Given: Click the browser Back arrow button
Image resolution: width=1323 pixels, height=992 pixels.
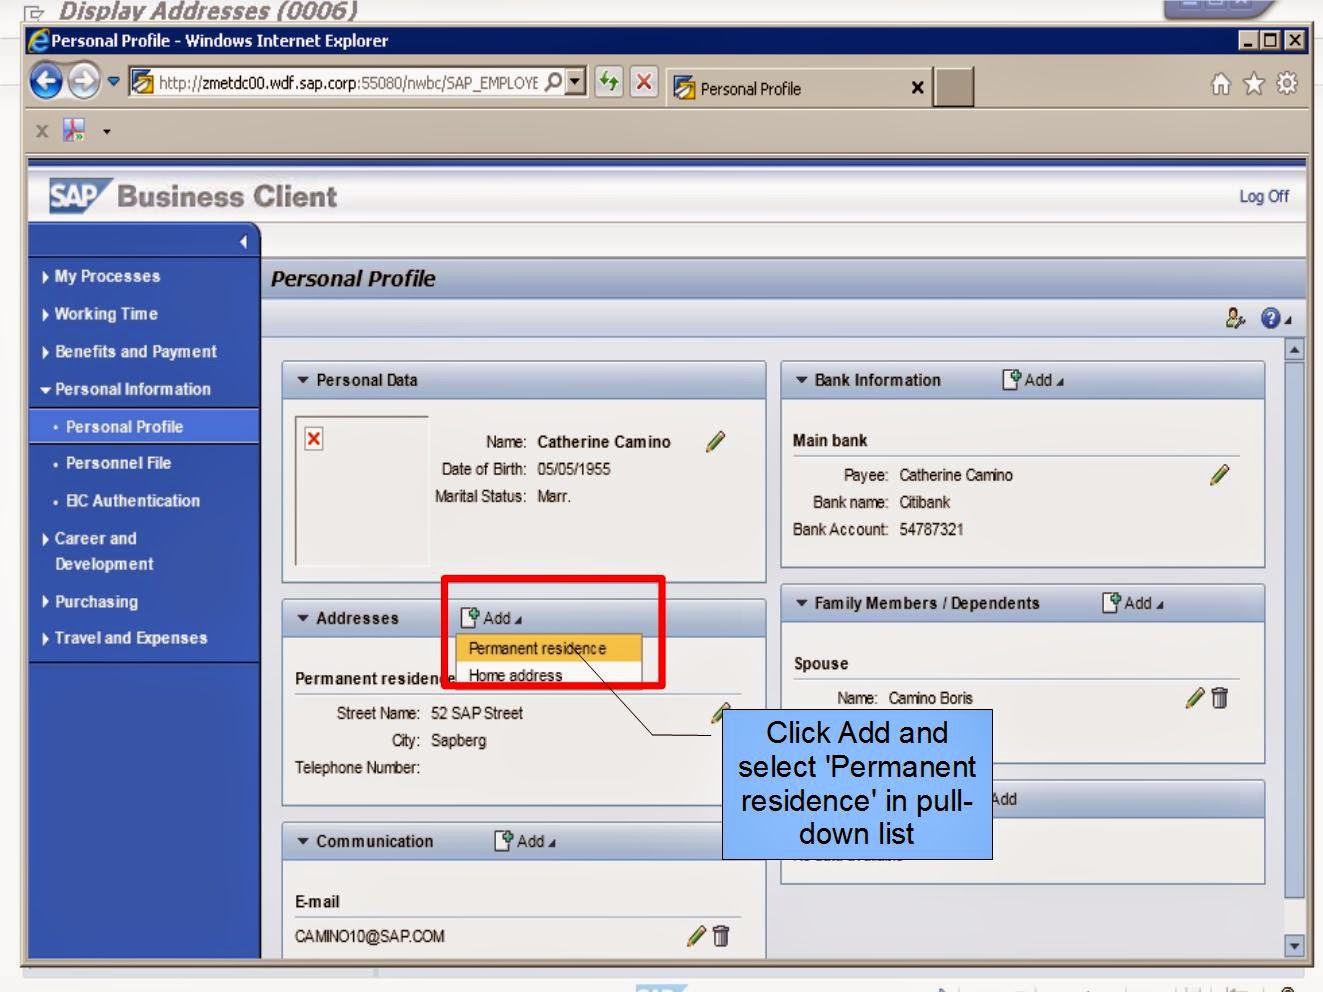Looking at the screenshot, I should tap(46, 81).
